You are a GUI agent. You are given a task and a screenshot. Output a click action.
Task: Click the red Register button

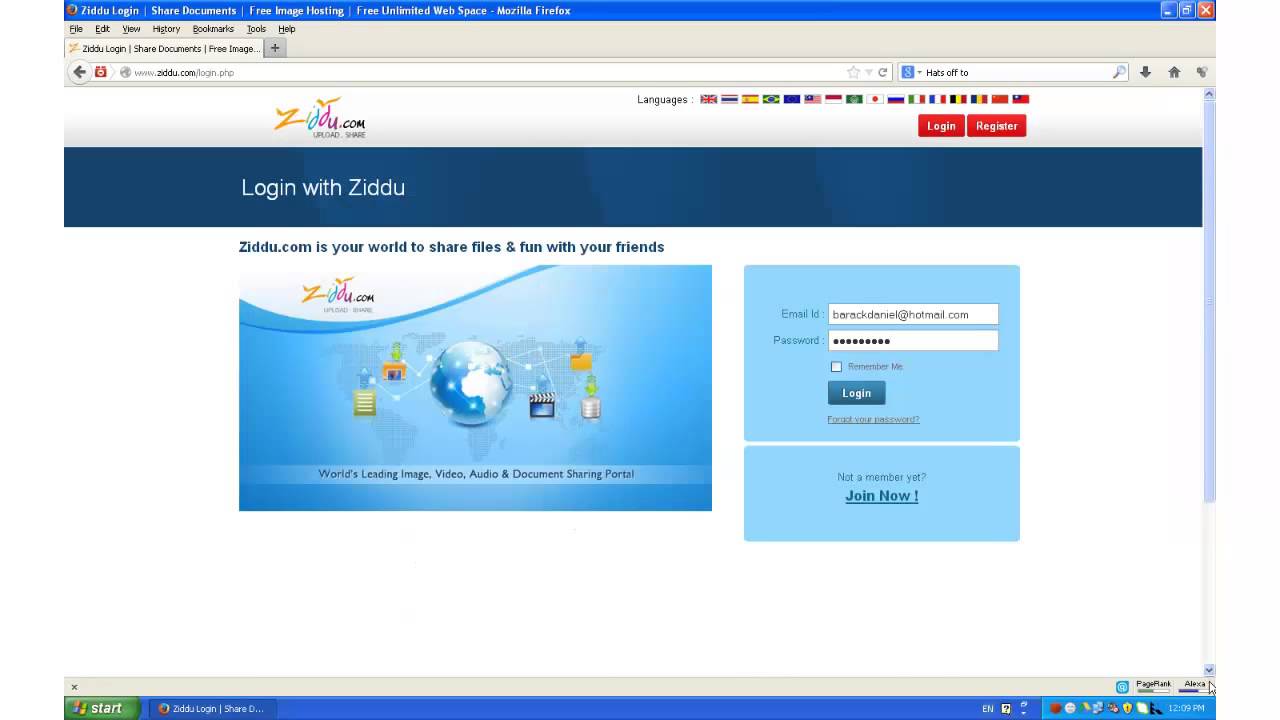997,126
